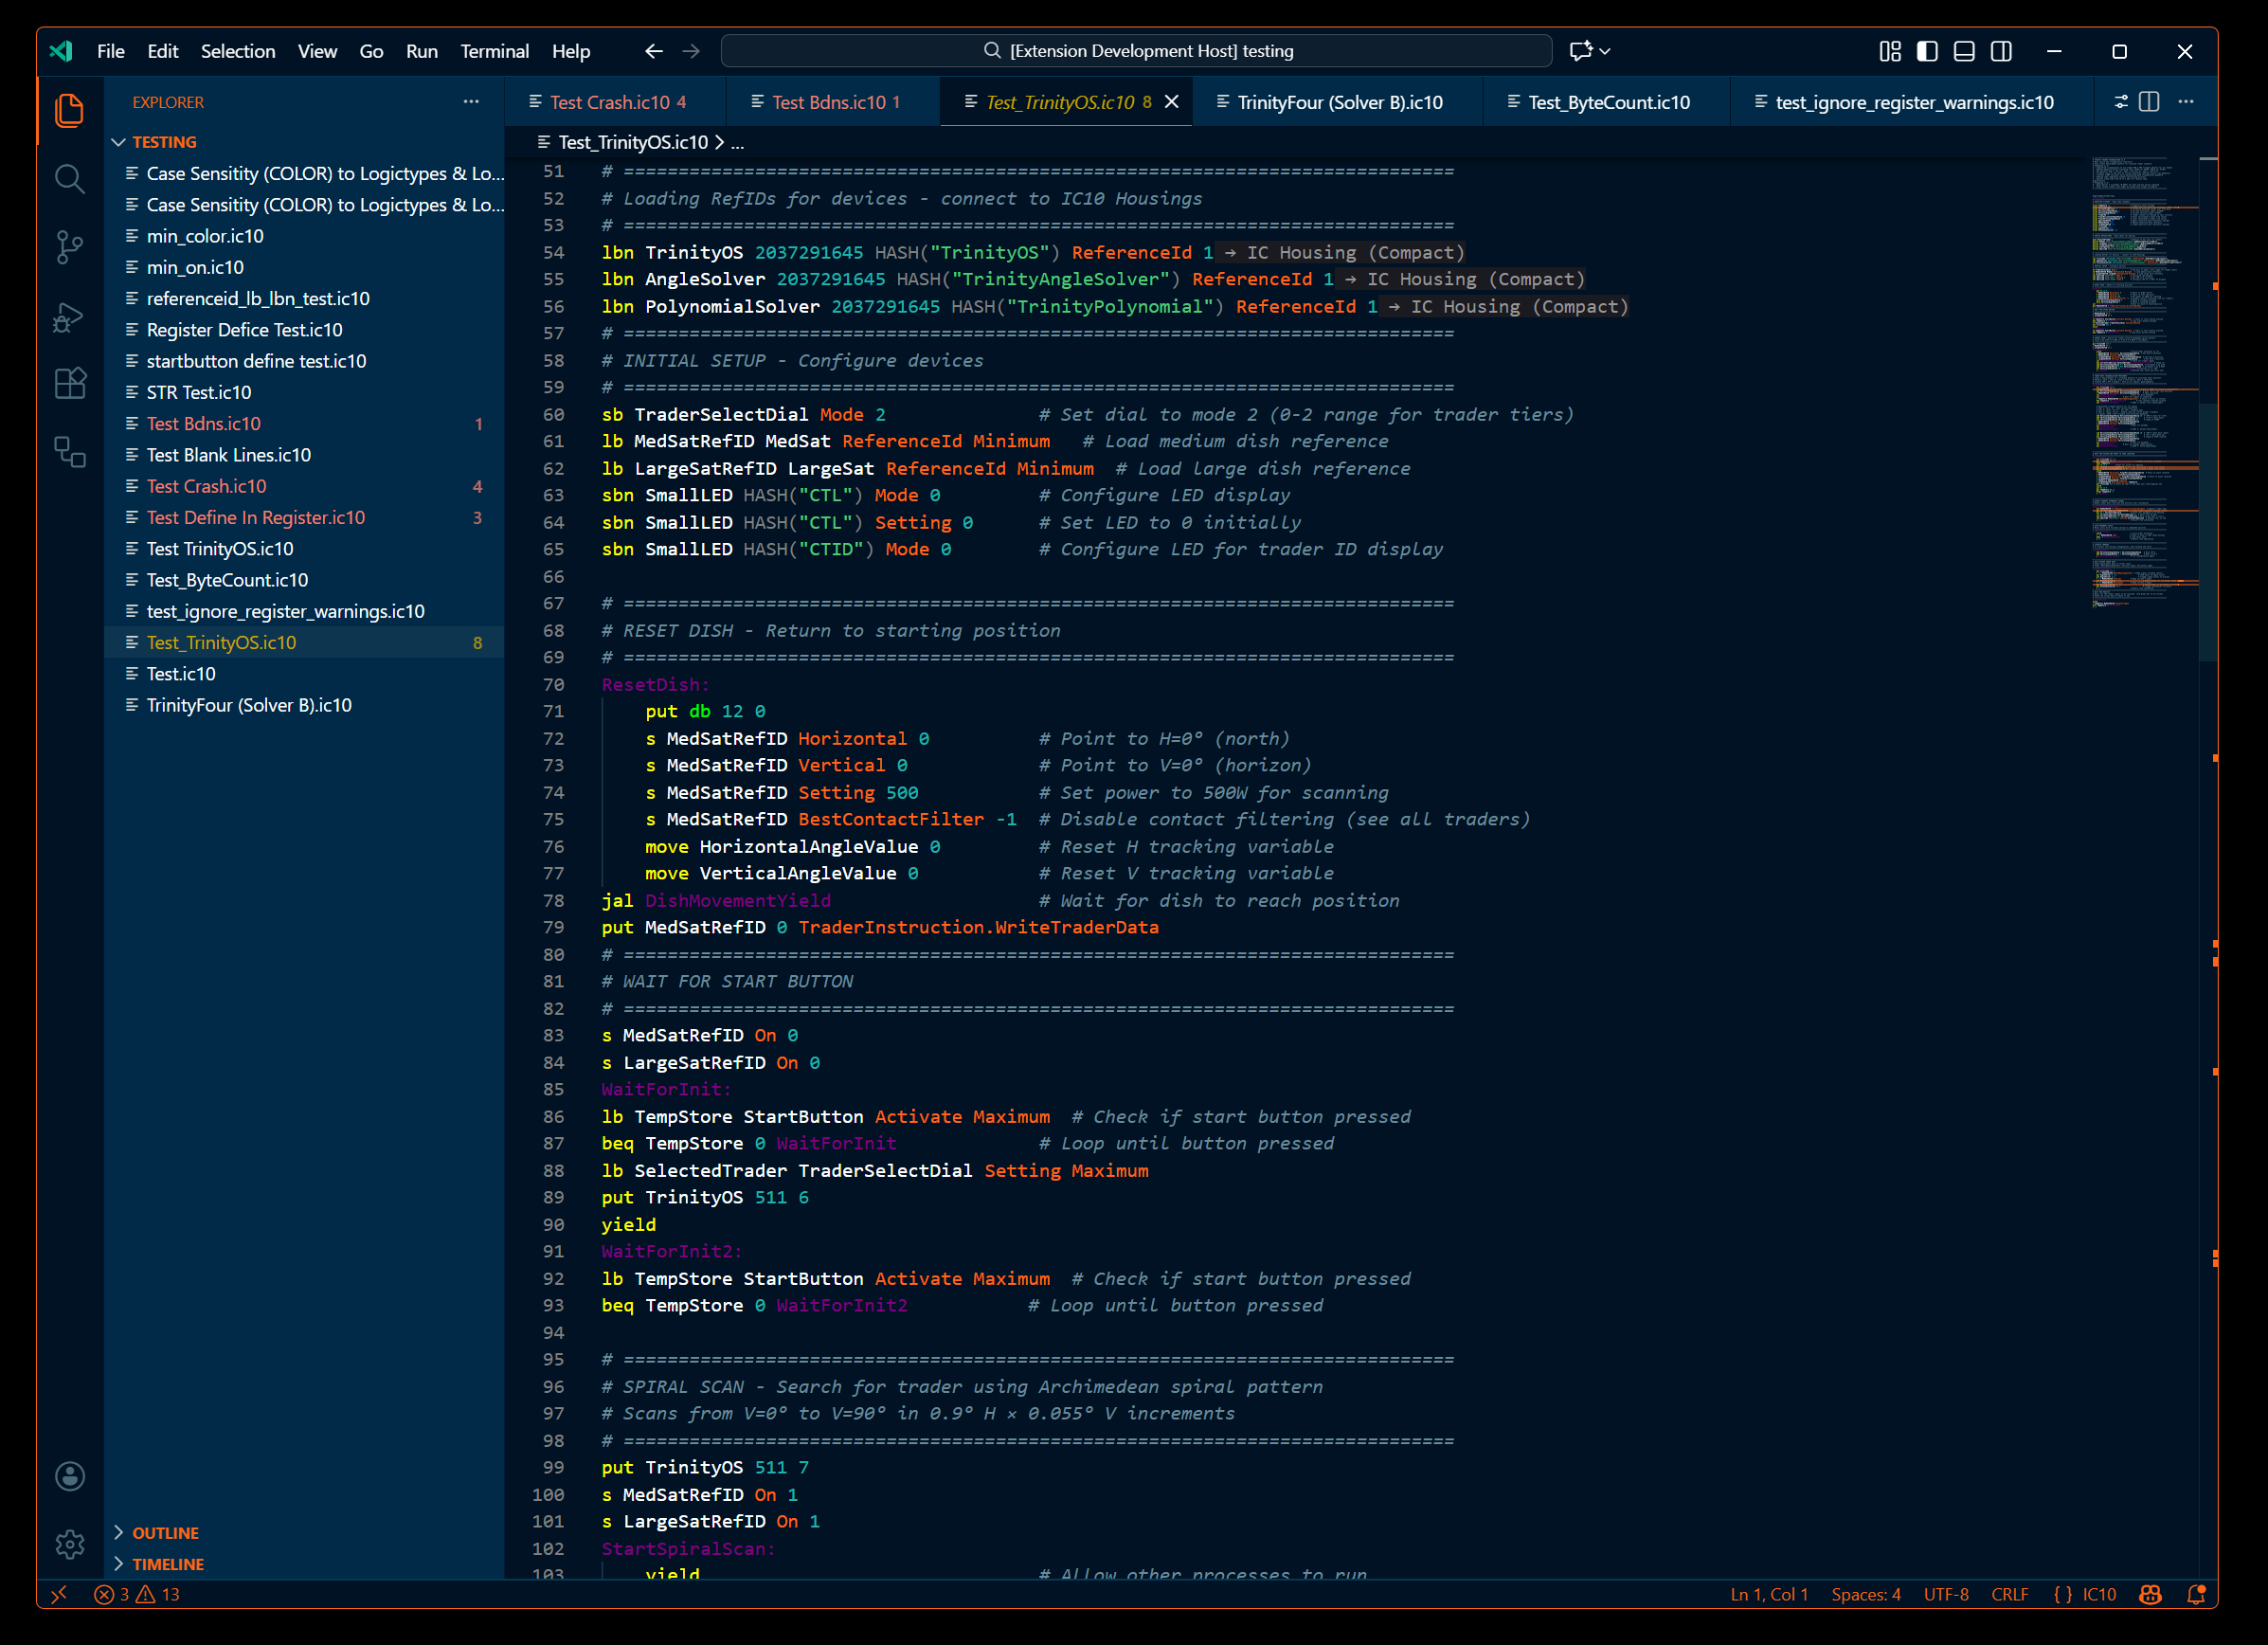Toggle the Primary Side Bar visibility control
Screen dimensions: 2268x1645
[x=1926, y=51]
